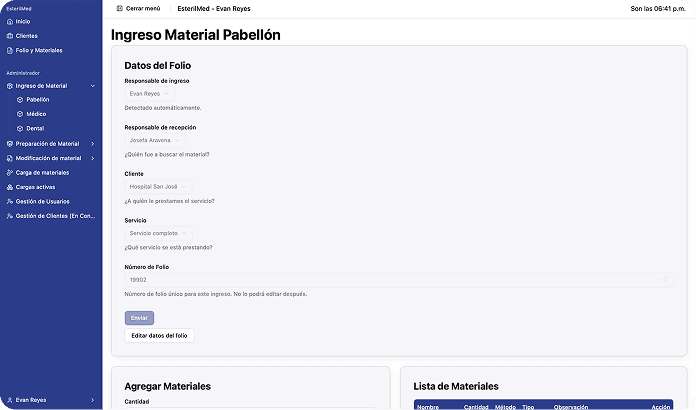This screenshot has height=410, width=696.
Task: Expand the Modificación de material chevron
Action: click(x=93, y=158)
